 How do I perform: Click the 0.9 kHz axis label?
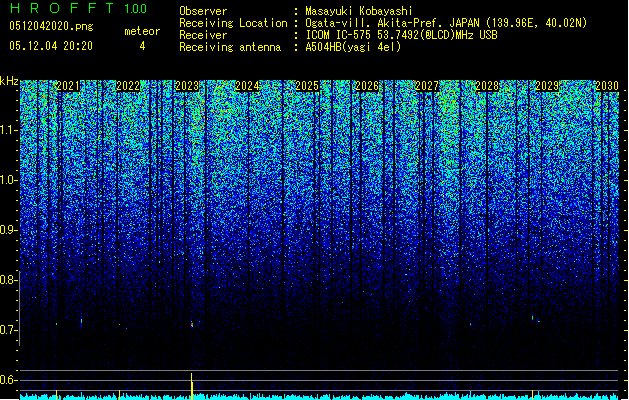[7, 230]
